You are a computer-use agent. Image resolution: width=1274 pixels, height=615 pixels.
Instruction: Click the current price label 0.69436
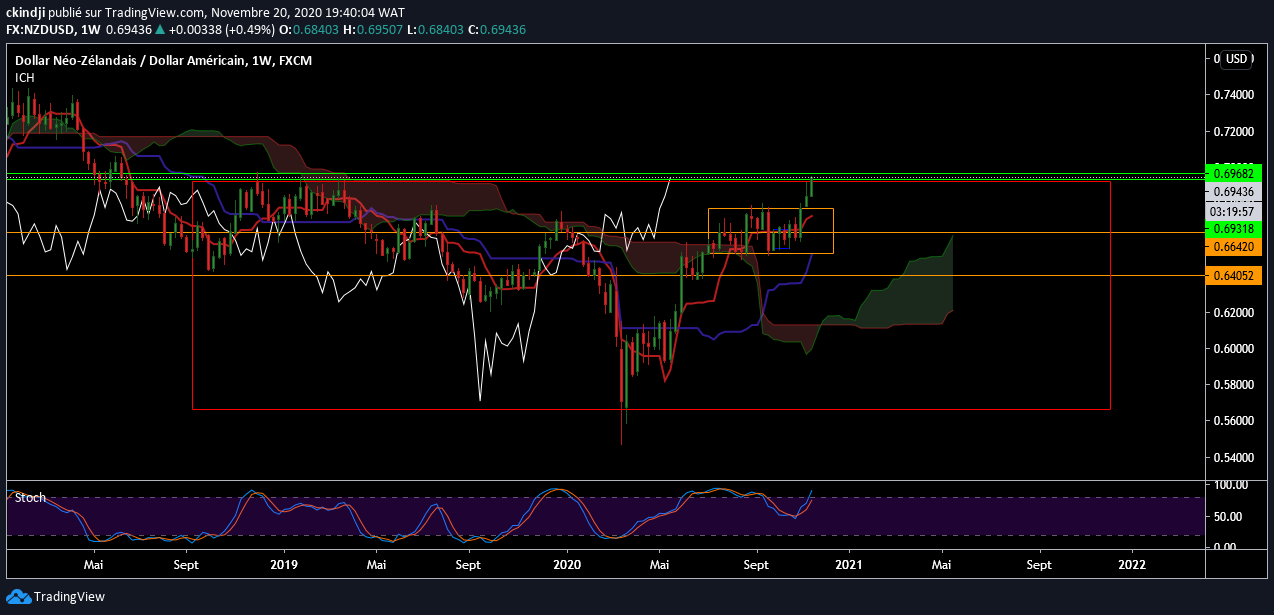pos(1234,192)
